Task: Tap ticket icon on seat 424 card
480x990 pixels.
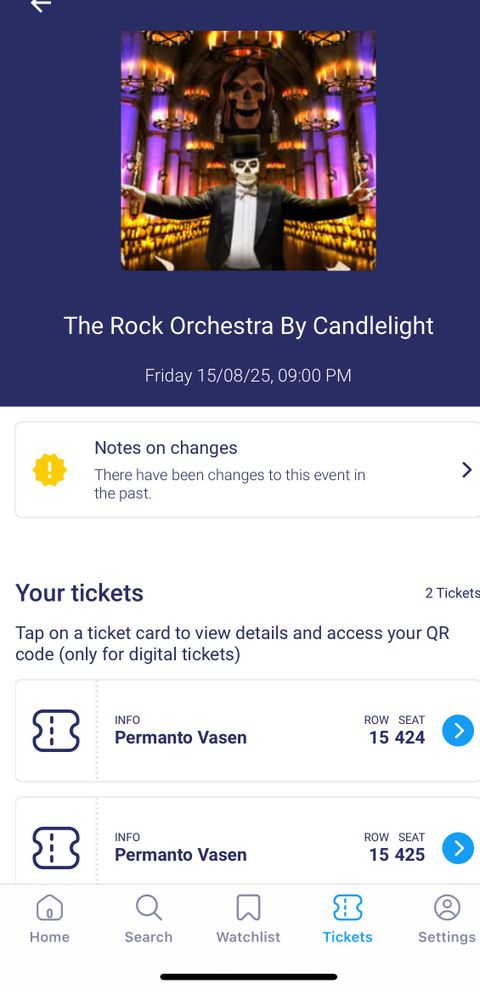Action: click(56, 731)
